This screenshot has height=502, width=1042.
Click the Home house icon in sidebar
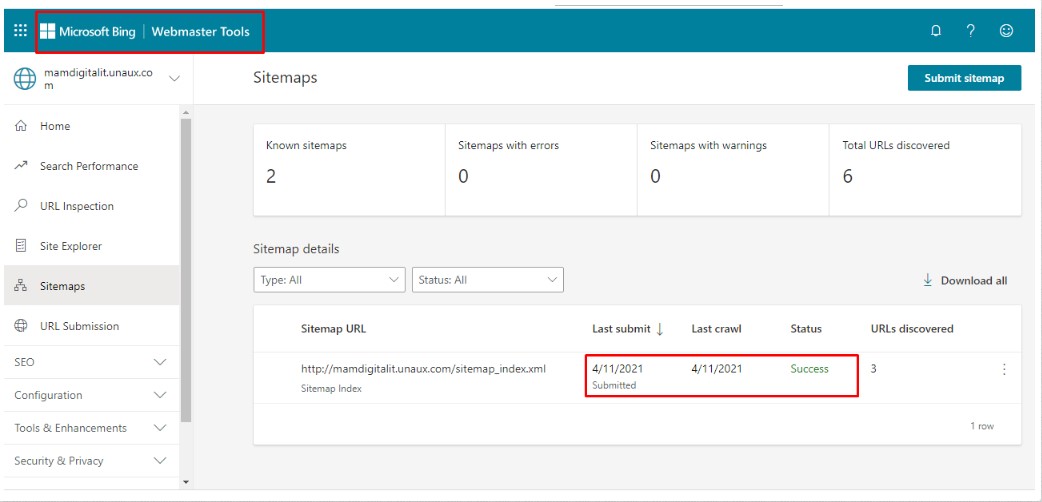pyautogui.click(x=21, y=126)
